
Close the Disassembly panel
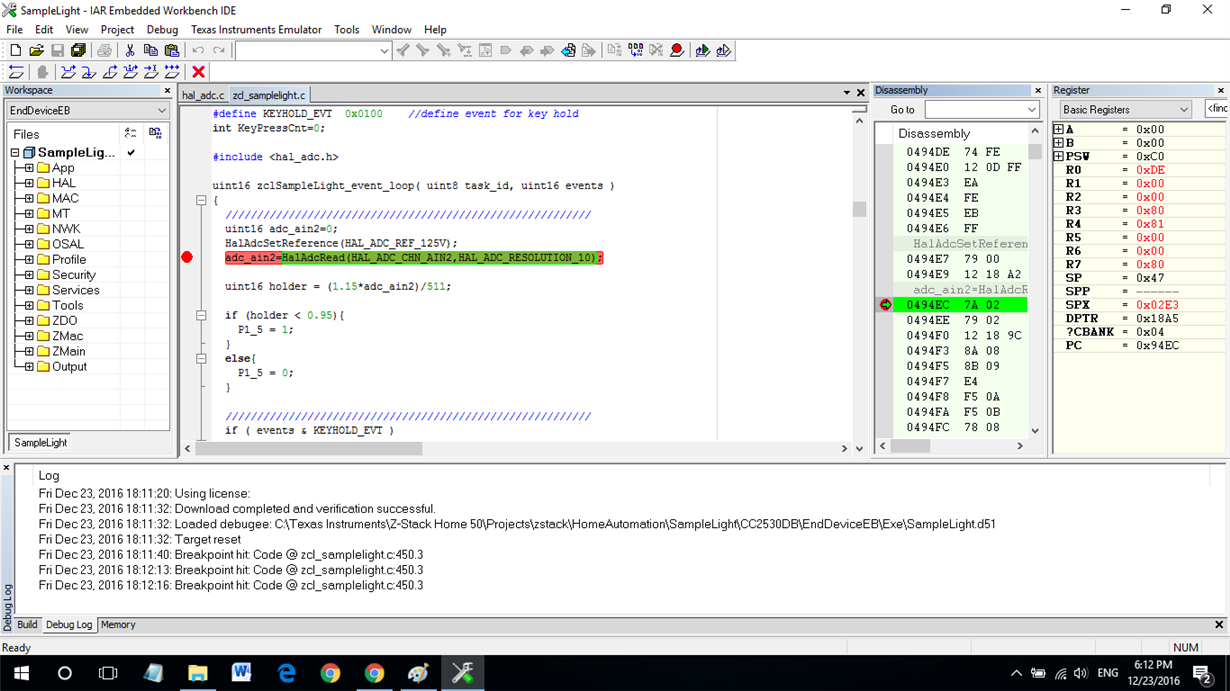tap(1038, 90)
